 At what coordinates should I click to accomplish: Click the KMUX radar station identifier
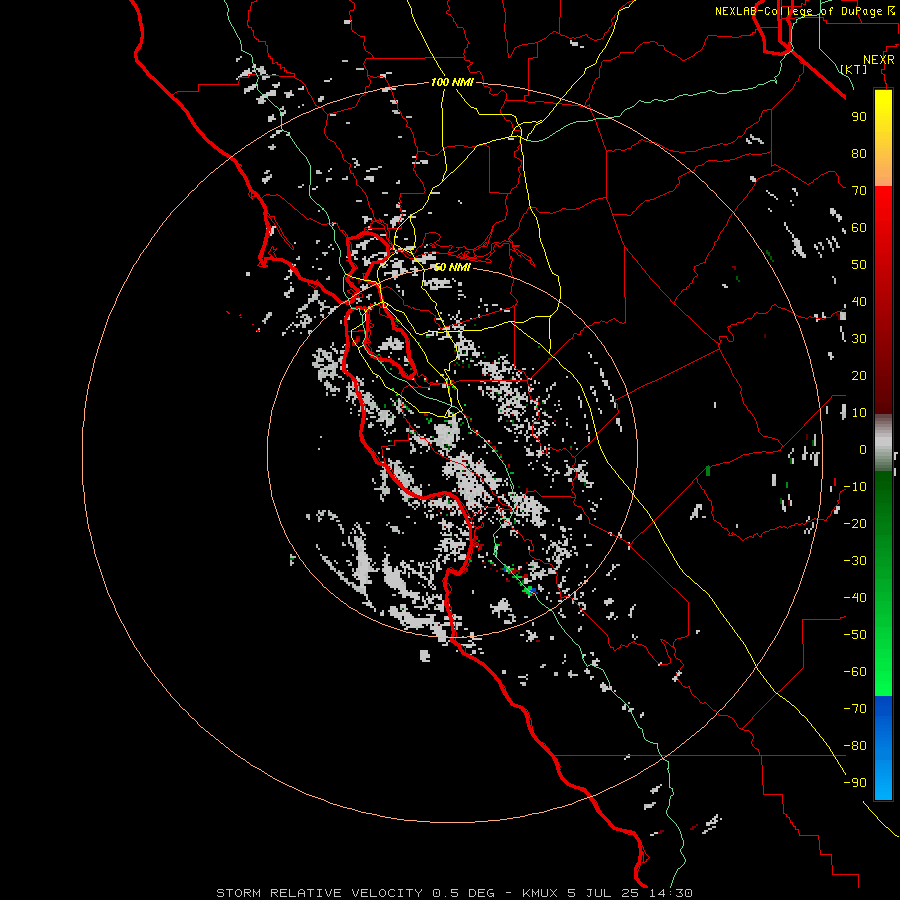click(540, 893)
